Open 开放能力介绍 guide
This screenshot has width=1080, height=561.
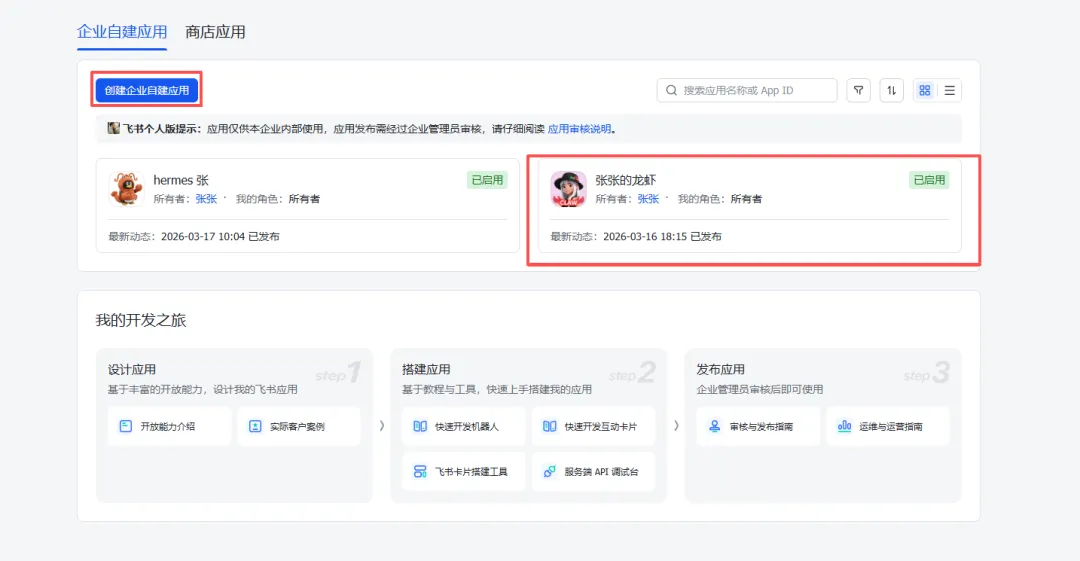tap(169, 427)
